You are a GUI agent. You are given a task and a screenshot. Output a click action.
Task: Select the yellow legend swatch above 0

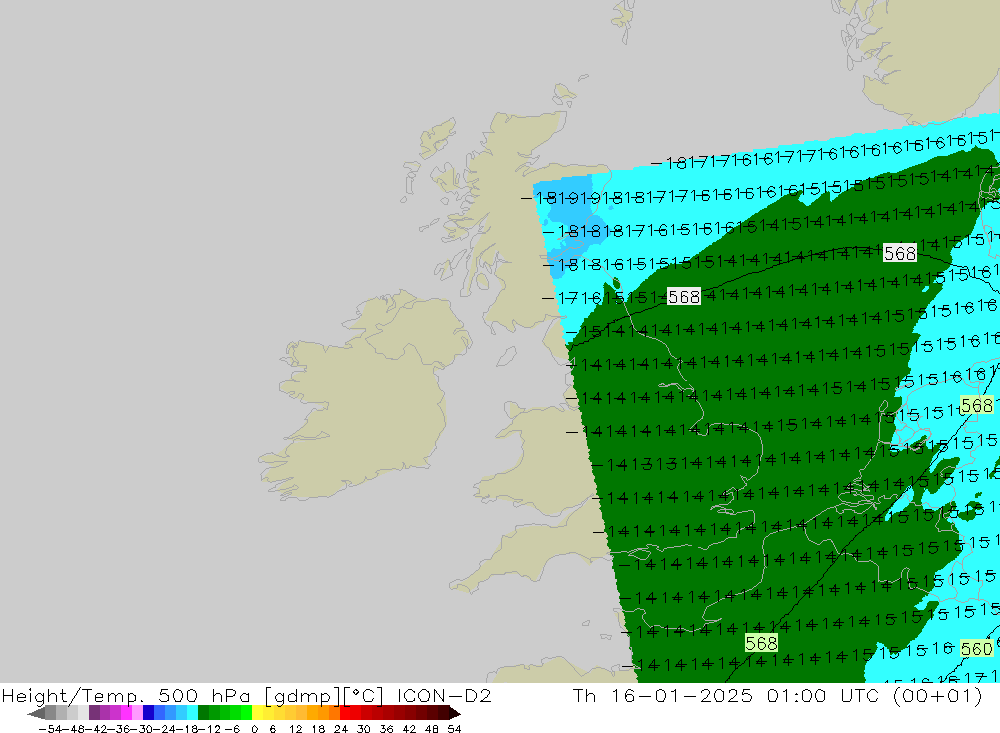coord(258,713)
